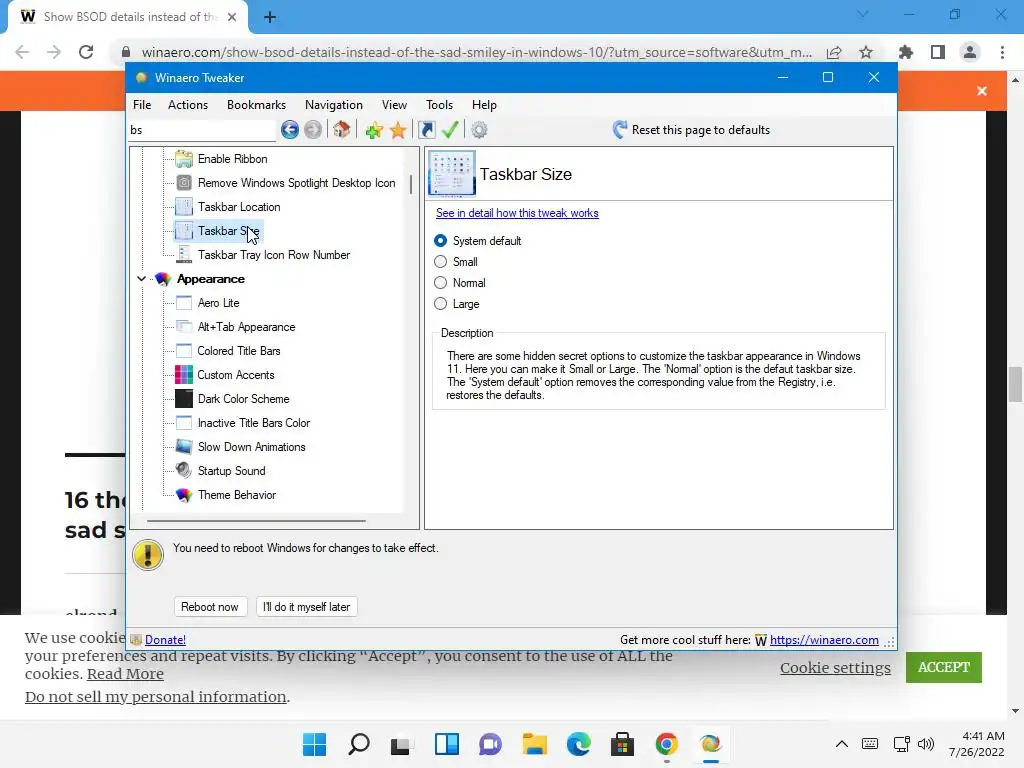Click Read More link in cookie notice
The height and width of the screenshot is (768, 1024).
[x=125, y=674]
